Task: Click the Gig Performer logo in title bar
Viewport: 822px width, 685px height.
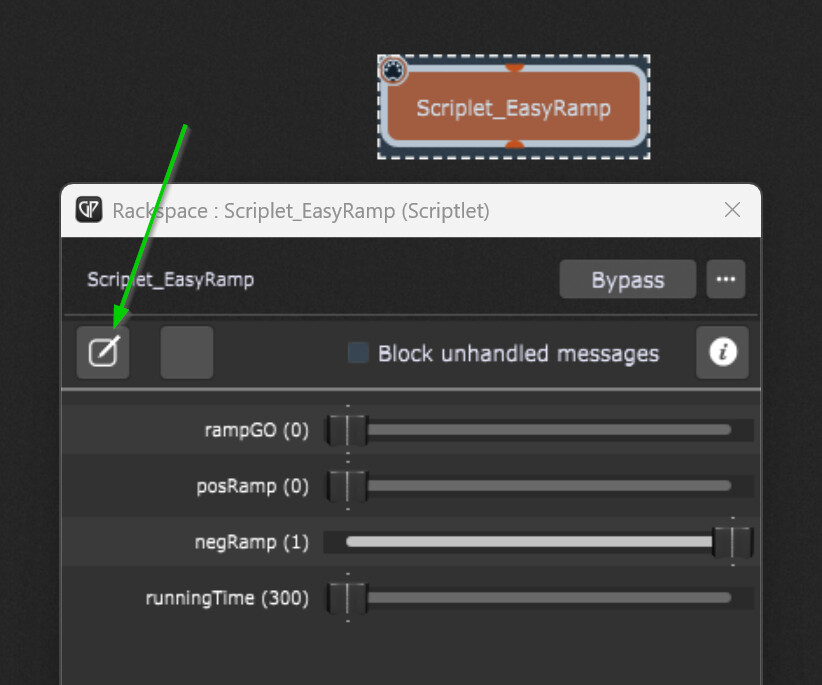Action: pos(88,210)
